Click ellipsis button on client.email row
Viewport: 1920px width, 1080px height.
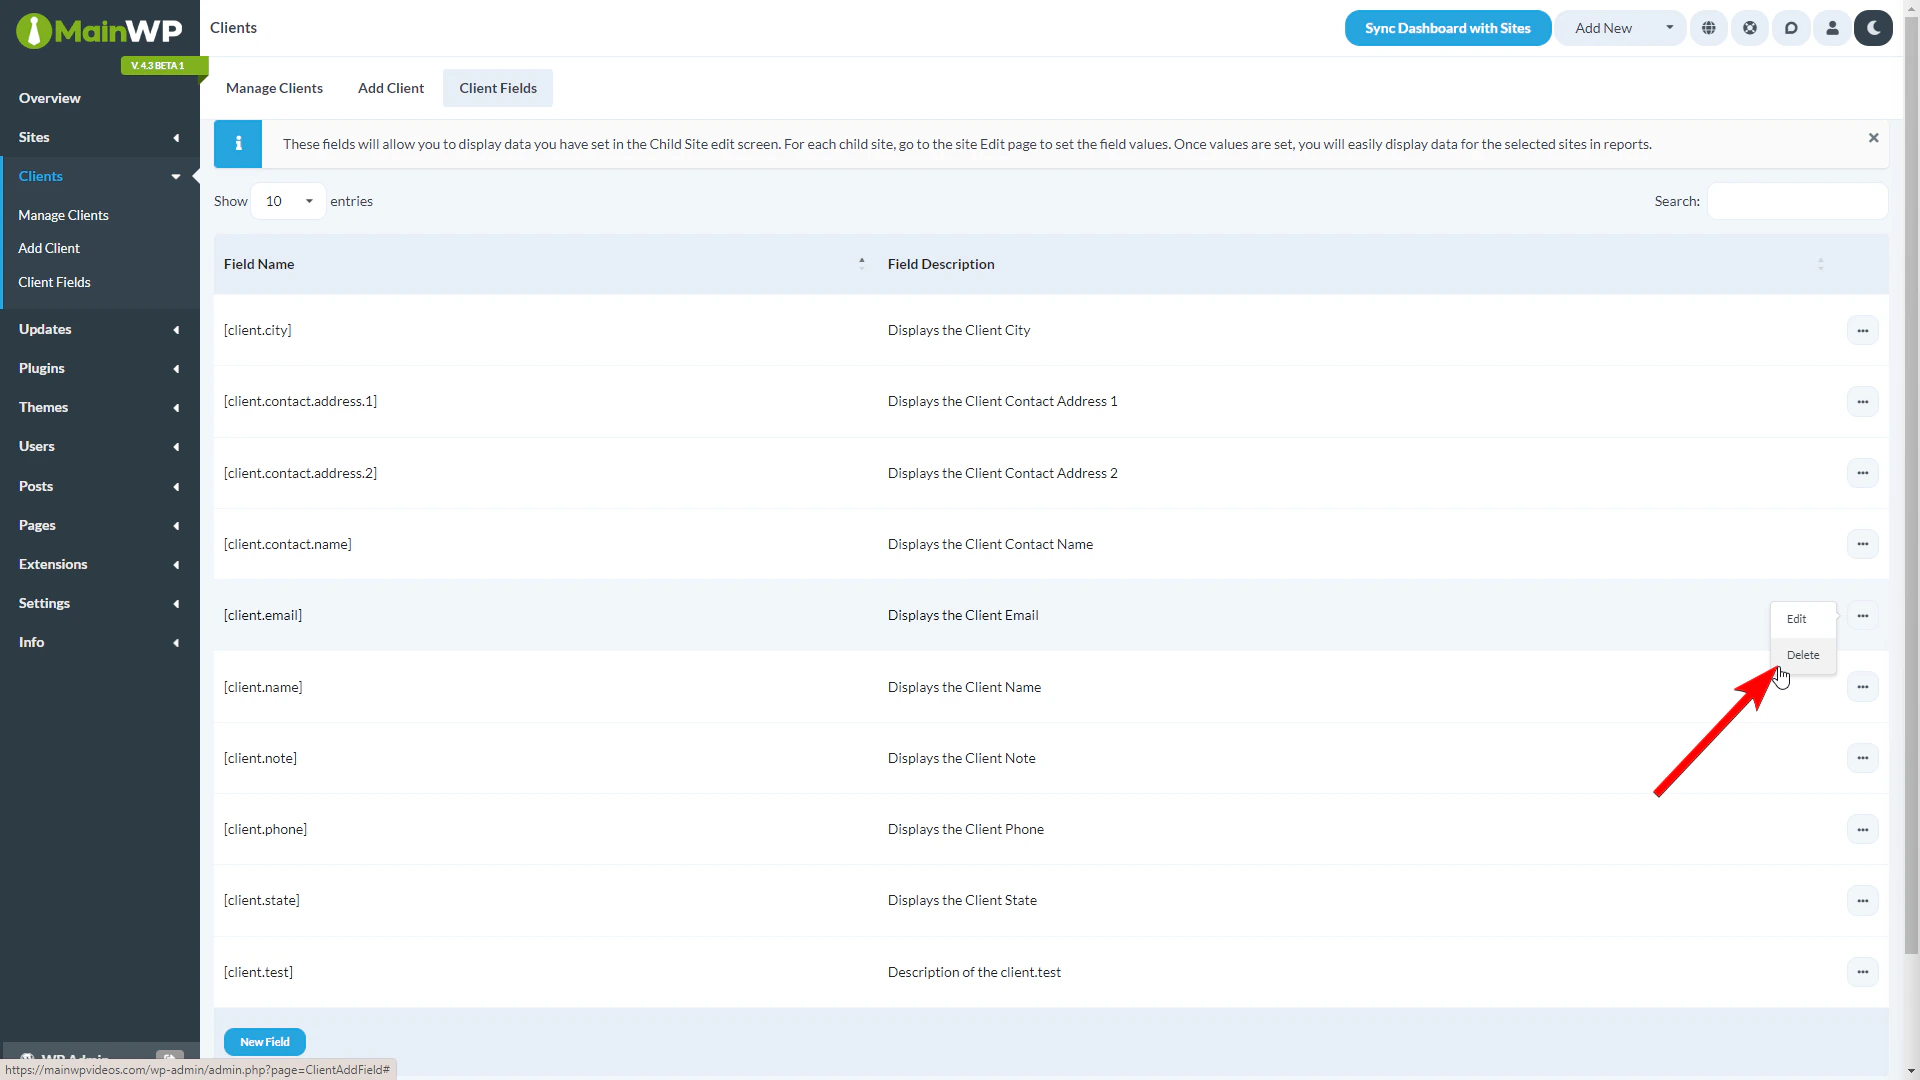pyautogui.click(x=1862, y=615)
